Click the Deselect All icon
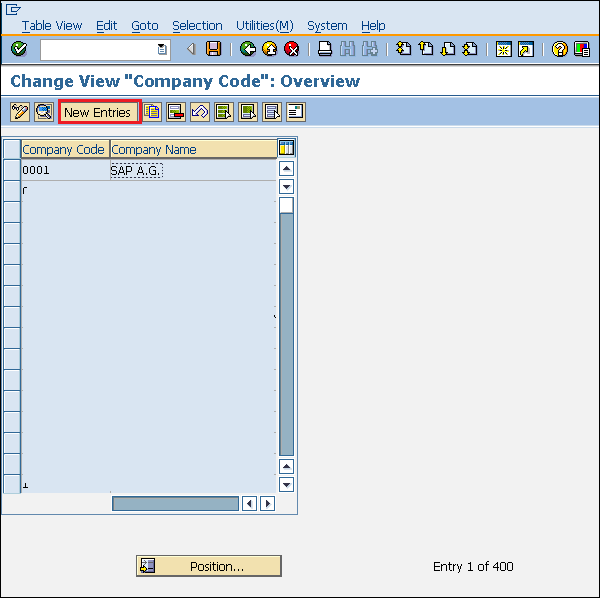600x598 pixels. click(272, 112)
